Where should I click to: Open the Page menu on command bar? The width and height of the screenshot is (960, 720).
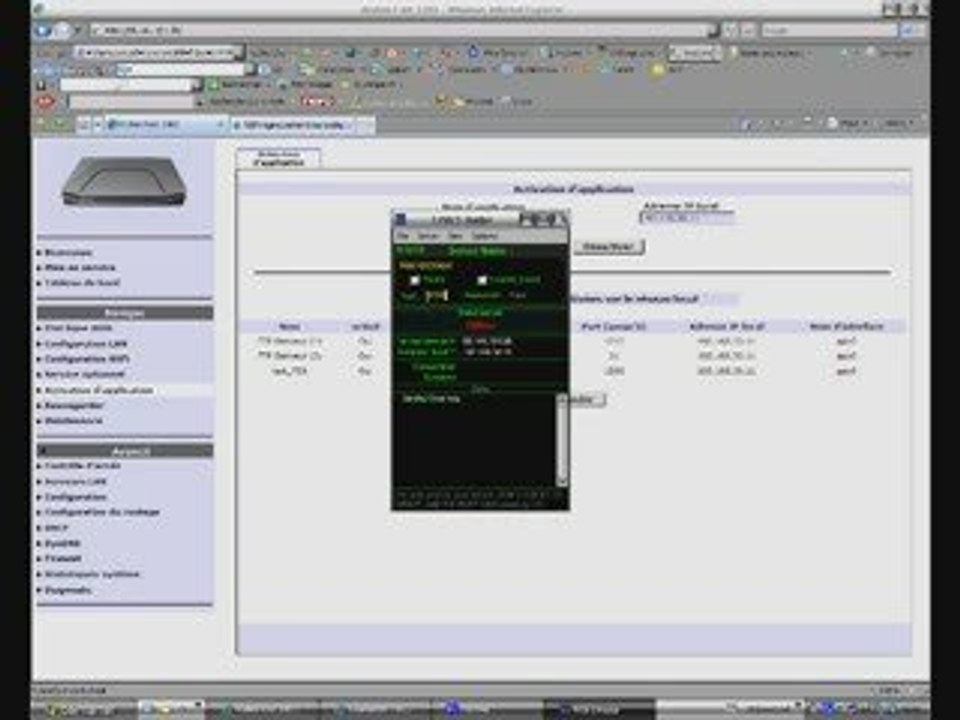click(848, 124)
